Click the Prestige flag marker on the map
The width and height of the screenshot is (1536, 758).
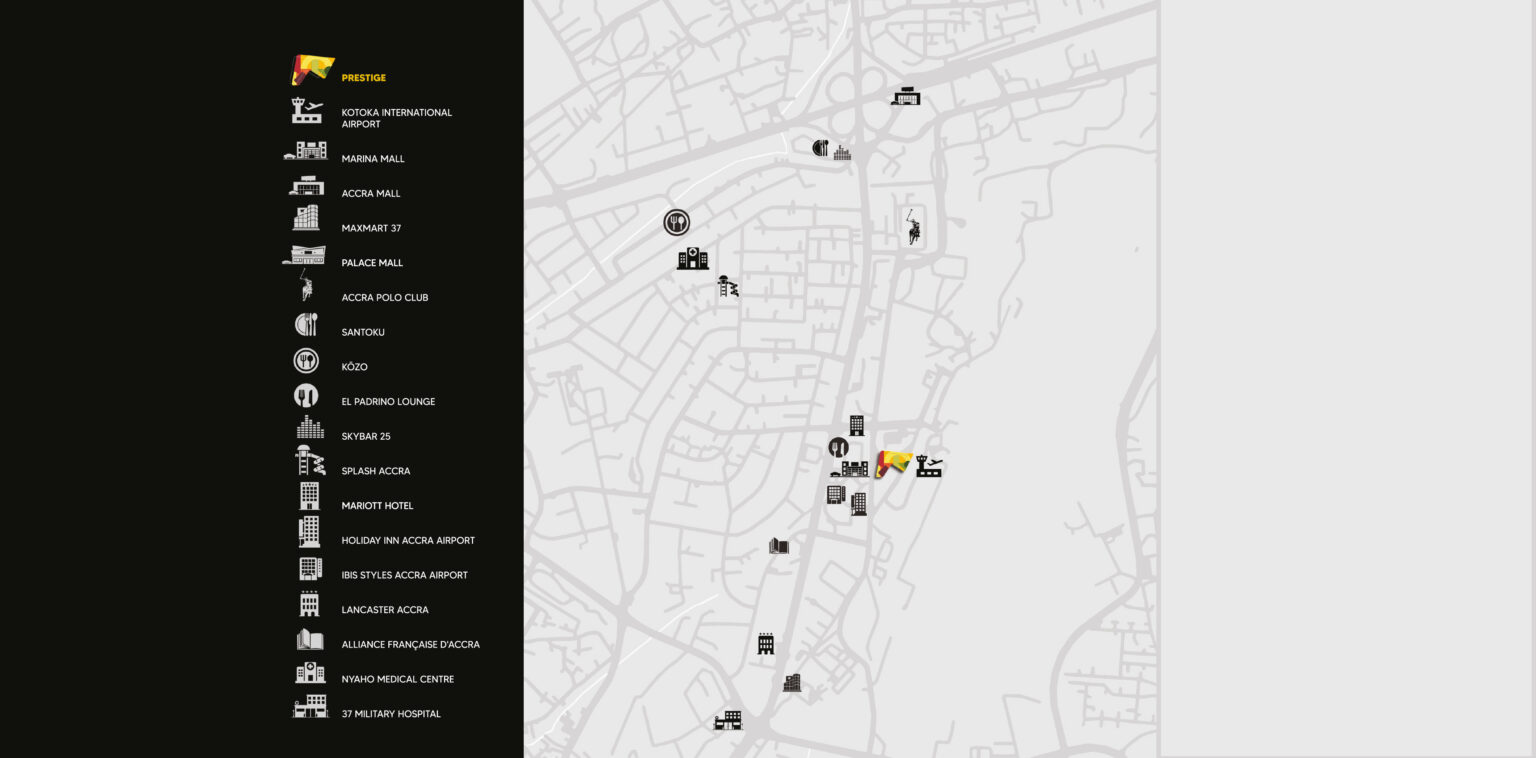point(893,461)
